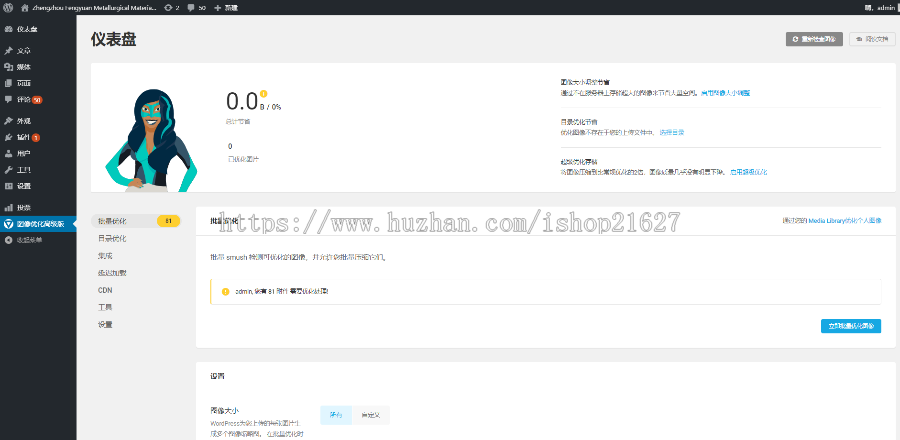Click the Smush shield sidebar icon
The image size is (900, 440).
[9, 224]
